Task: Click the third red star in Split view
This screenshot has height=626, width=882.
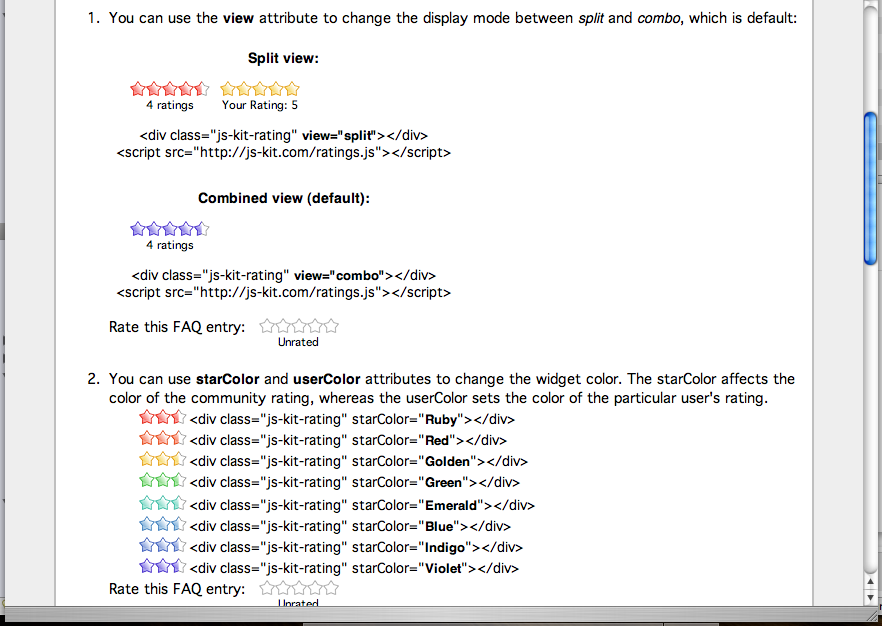Action: [x=170, y=89]
